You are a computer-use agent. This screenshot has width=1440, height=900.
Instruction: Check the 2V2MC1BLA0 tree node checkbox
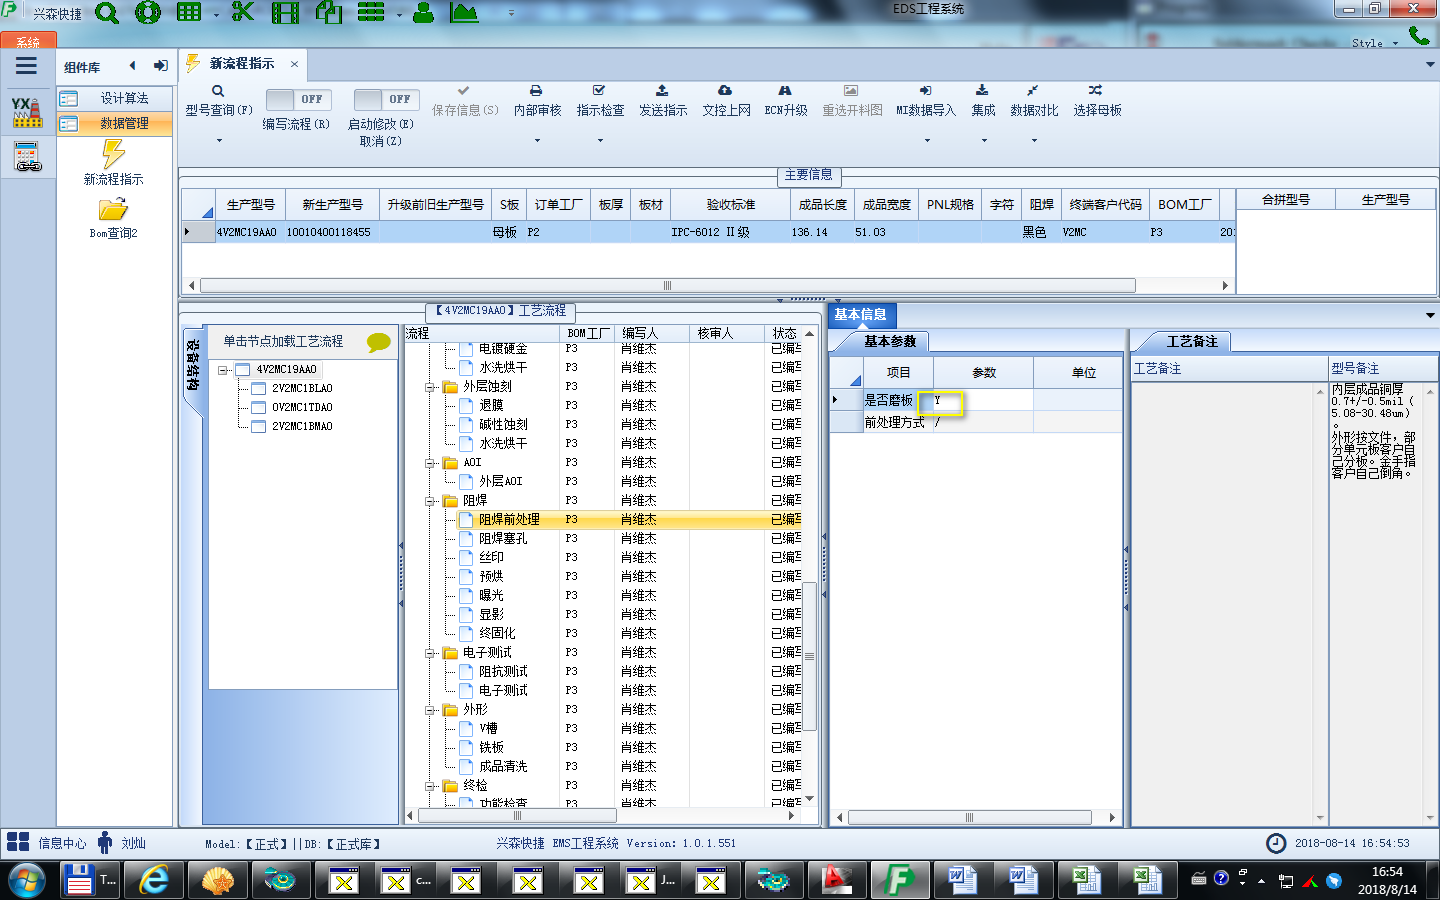click(258, 388)
